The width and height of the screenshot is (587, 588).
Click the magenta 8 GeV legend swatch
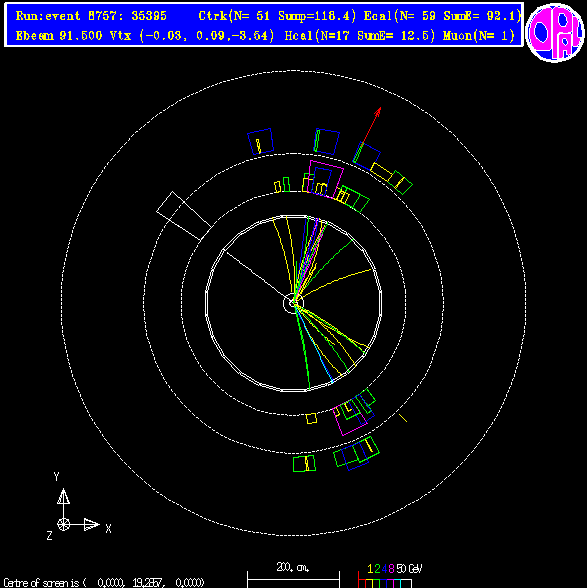tap(390, 584)
